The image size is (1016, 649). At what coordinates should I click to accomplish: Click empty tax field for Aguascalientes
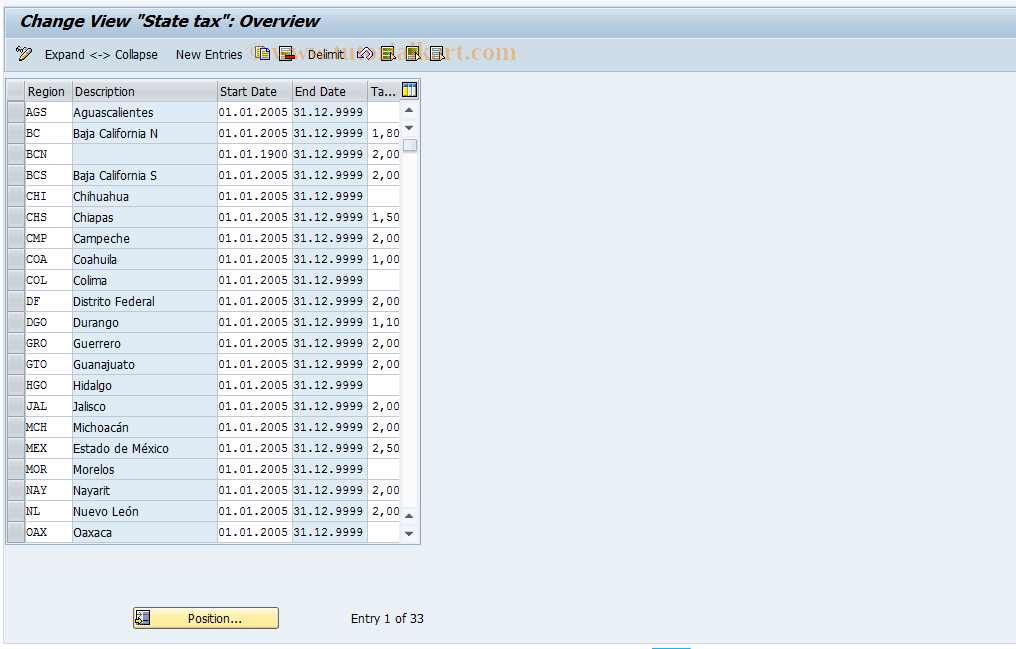[x=384, y=112]
